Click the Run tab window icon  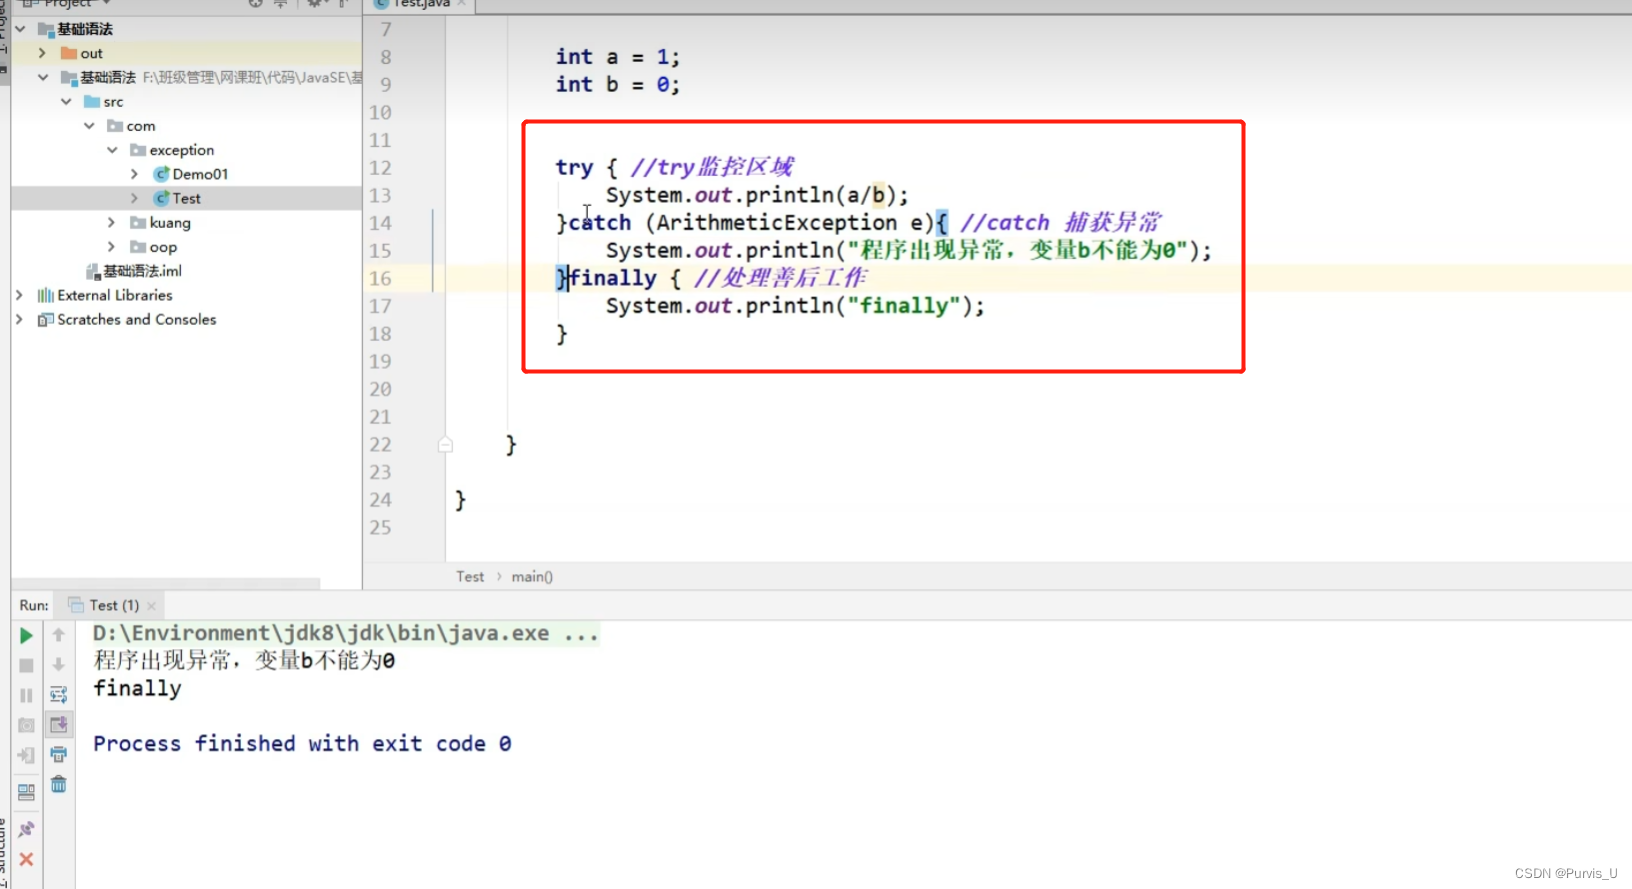(76, 605)
